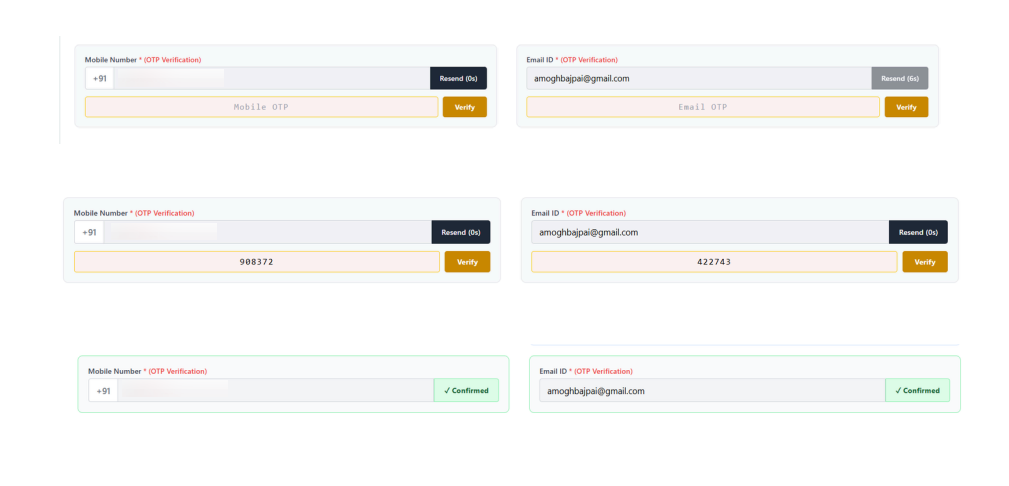Click Resend (0s) above the 422743 code

tap(918, 232)
